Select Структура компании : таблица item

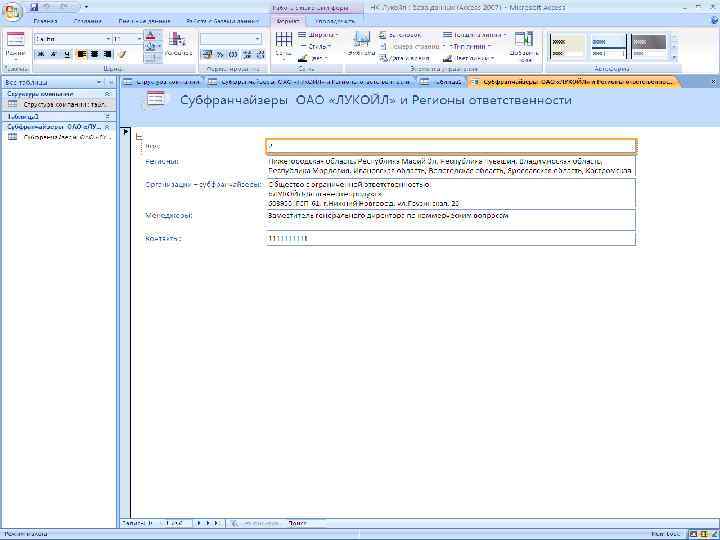pos(59,105)
